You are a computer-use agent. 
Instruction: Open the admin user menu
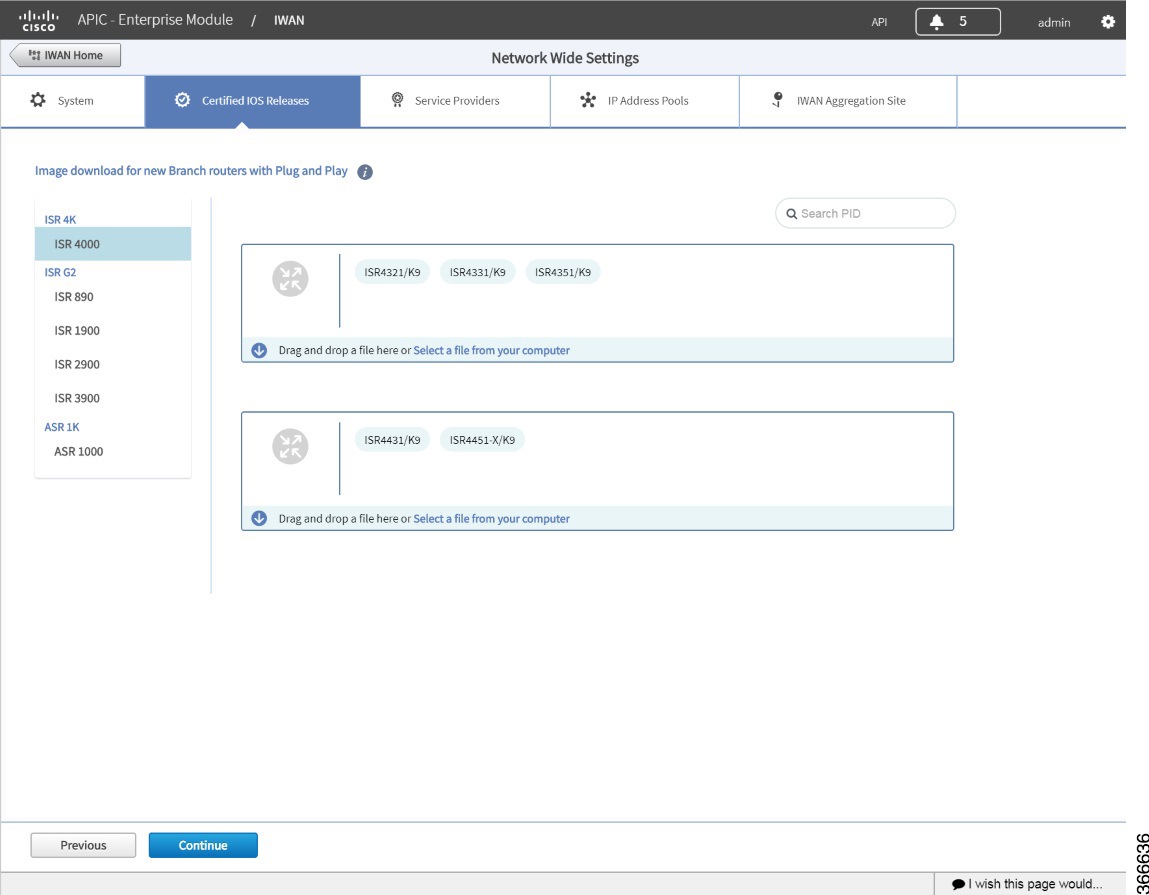(x=1054, y=23)
